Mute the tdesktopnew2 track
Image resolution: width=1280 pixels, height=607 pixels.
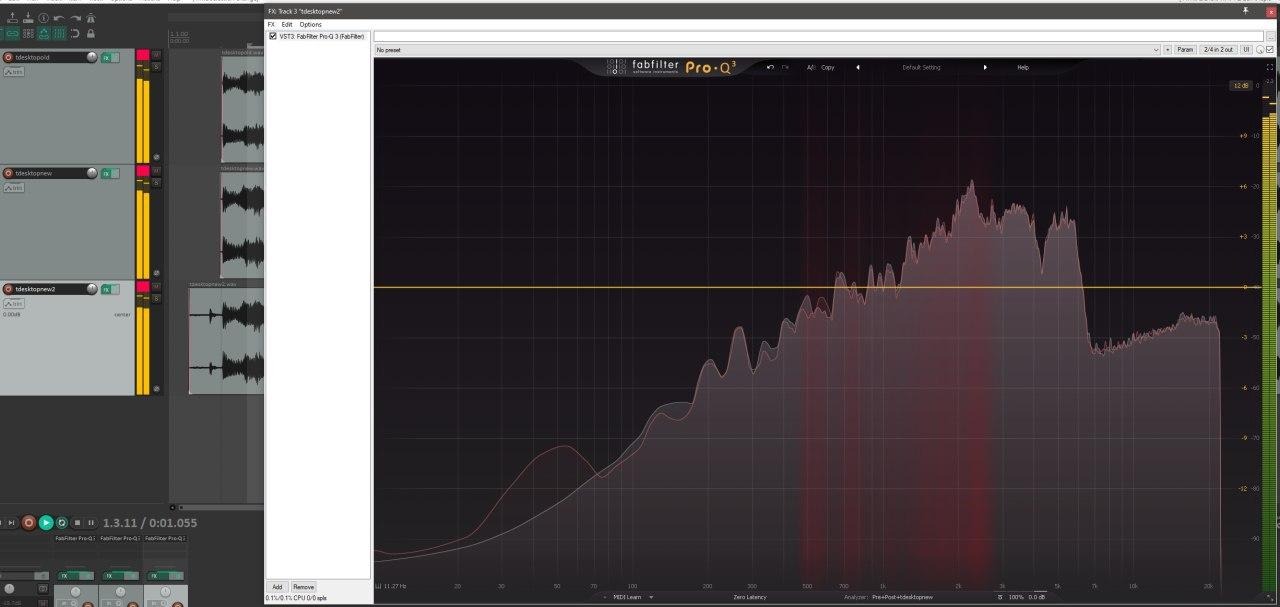coord(156,287)
